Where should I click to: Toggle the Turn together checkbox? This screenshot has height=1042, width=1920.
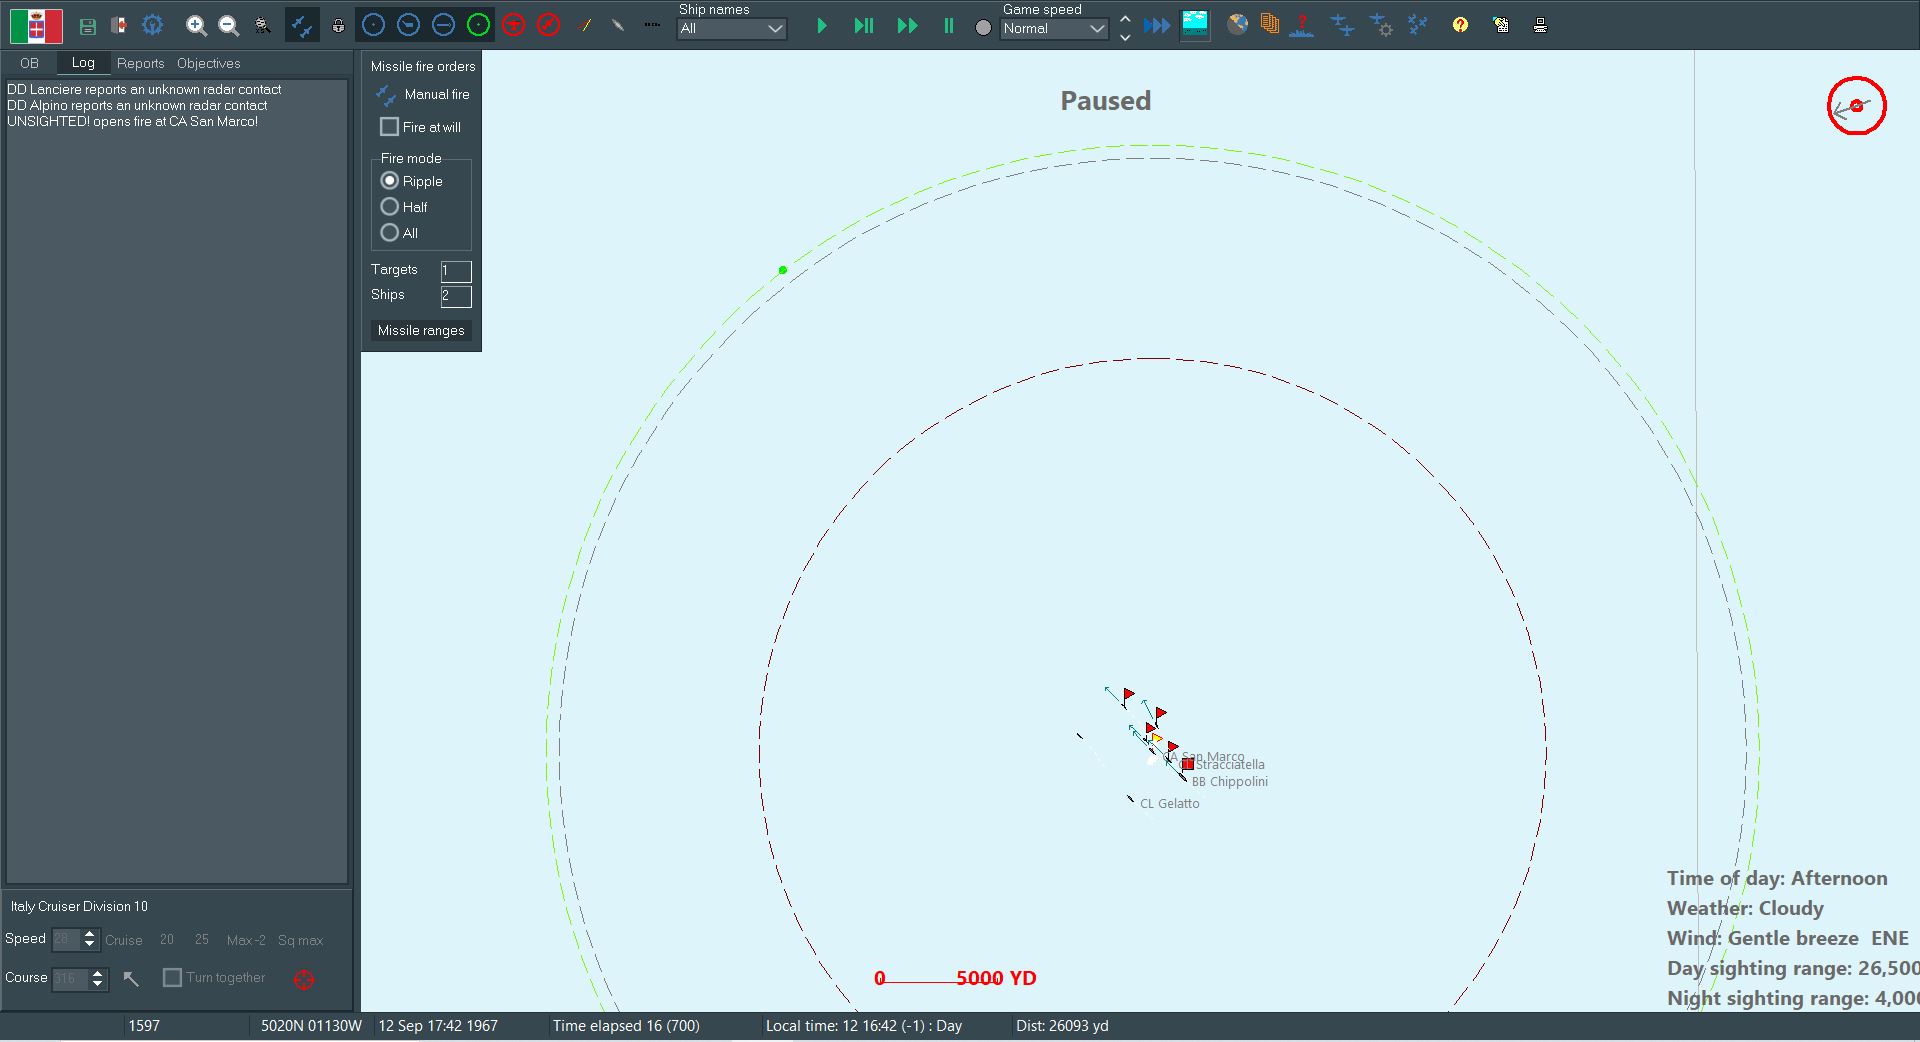172,977
